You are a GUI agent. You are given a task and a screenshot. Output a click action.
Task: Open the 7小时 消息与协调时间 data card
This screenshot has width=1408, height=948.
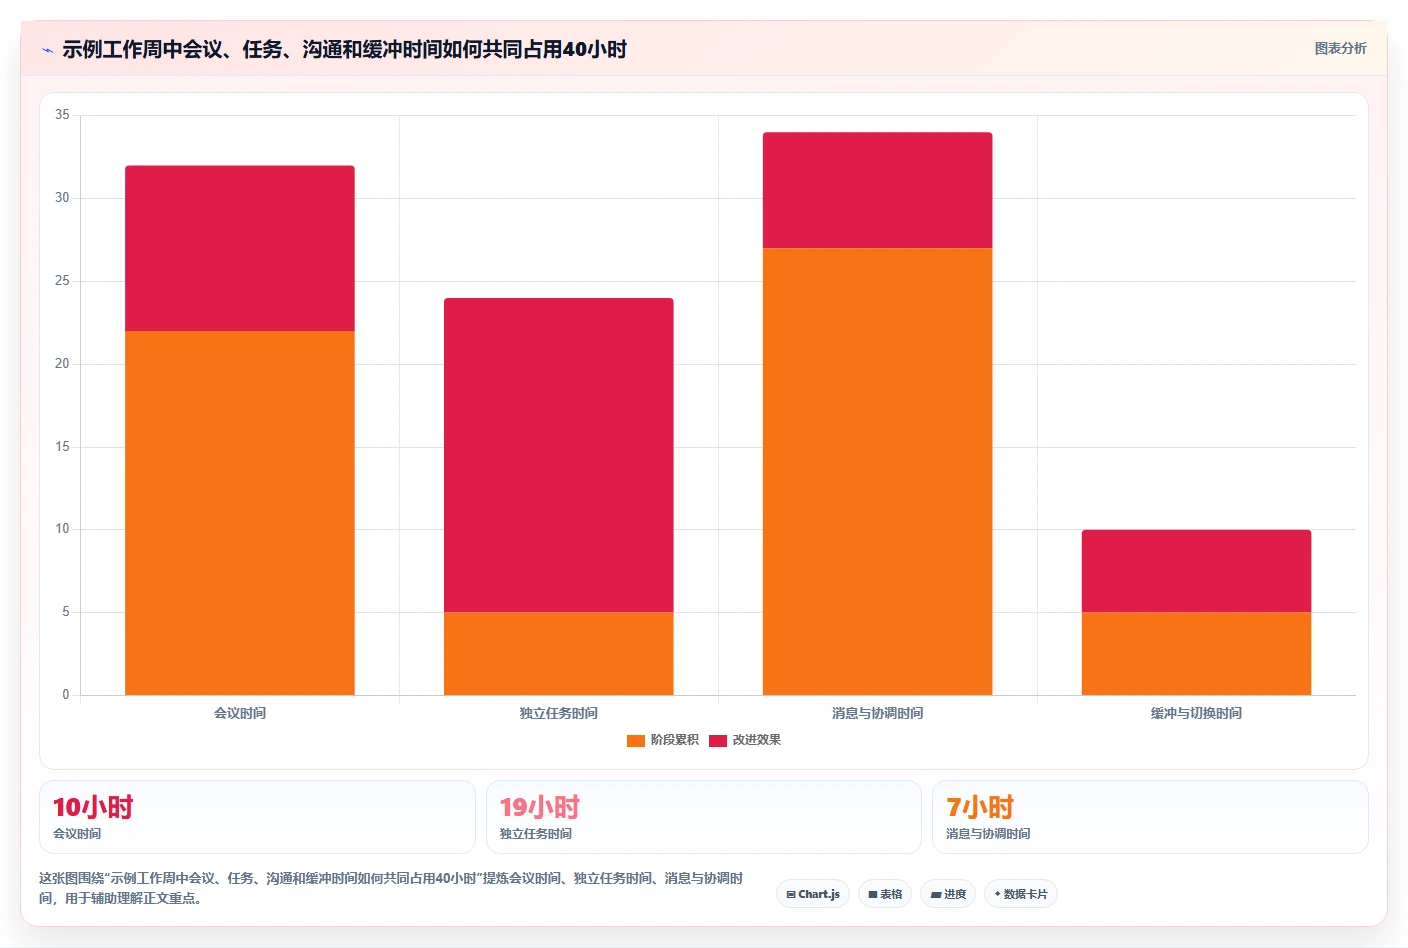tap(1150, 817)
